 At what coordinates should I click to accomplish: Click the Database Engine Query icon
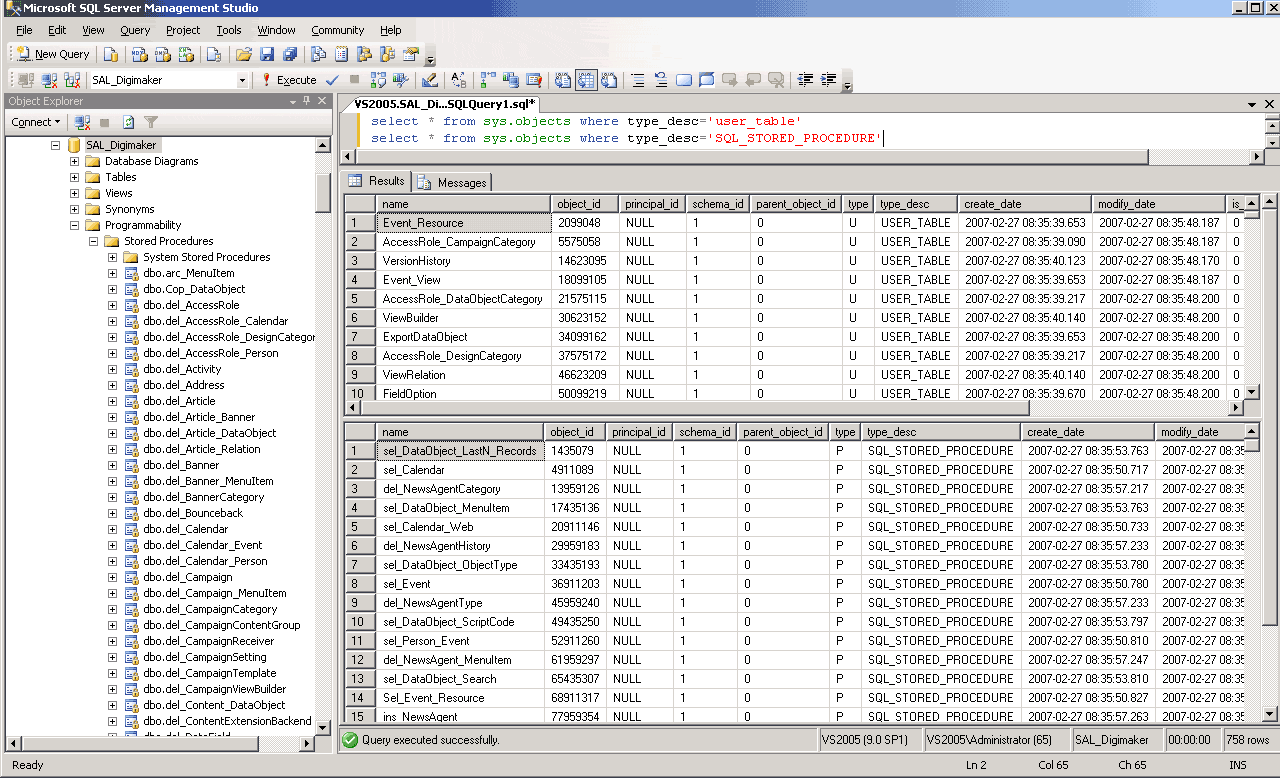111,54
